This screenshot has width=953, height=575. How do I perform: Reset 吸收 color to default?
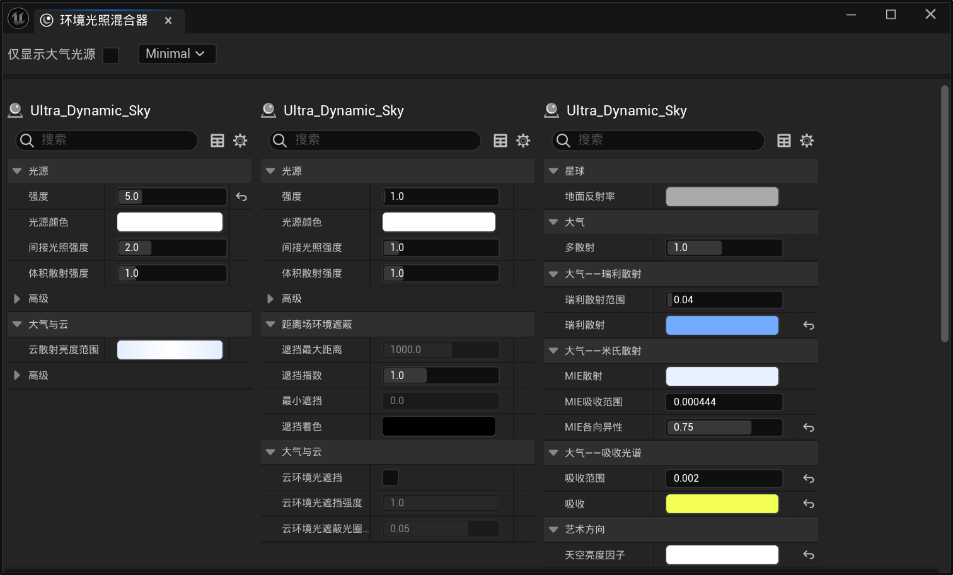coord(808,504)
